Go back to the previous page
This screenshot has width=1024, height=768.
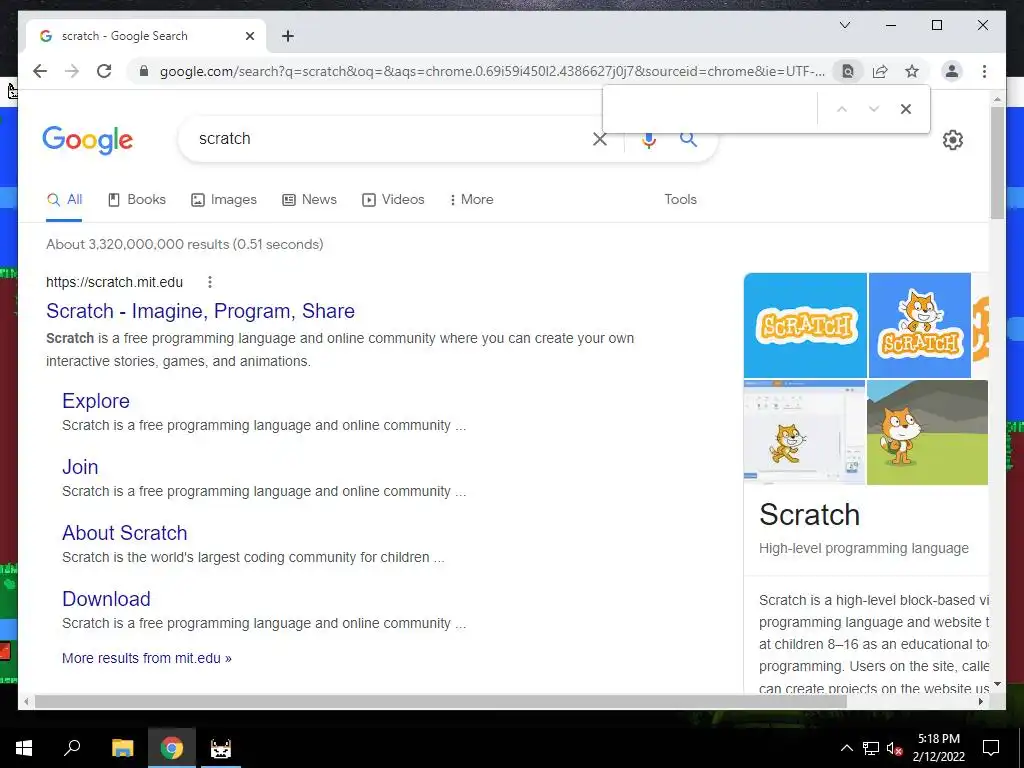tap(40, 71)
